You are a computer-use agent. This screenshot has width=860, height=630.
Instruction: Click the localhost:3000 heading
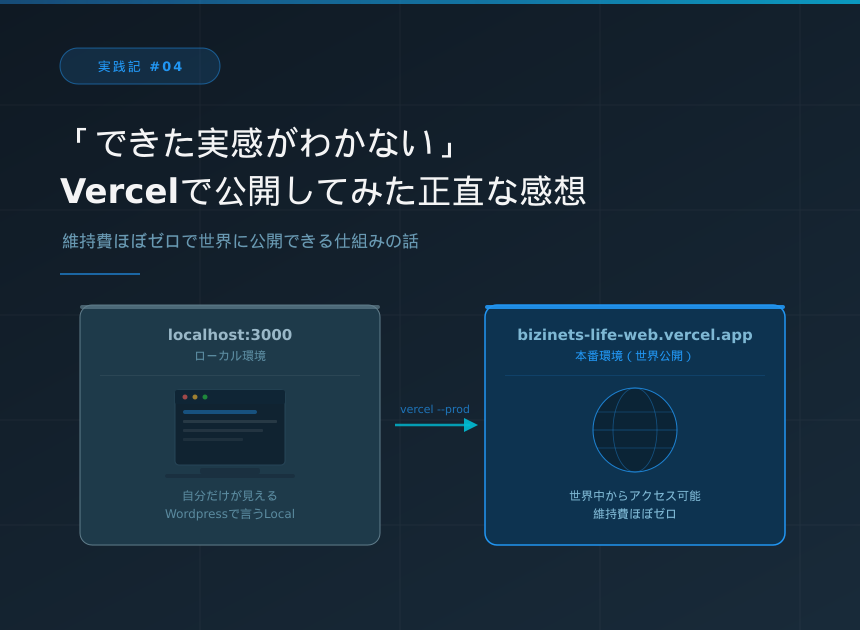(230, 335)
